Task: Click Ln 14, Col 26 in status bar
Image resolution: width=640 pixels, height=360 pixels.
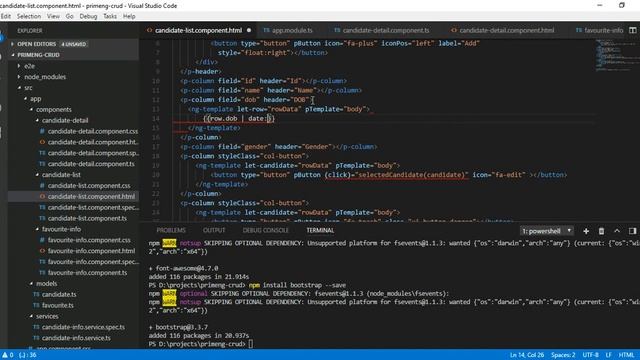Action: [527, 355]
